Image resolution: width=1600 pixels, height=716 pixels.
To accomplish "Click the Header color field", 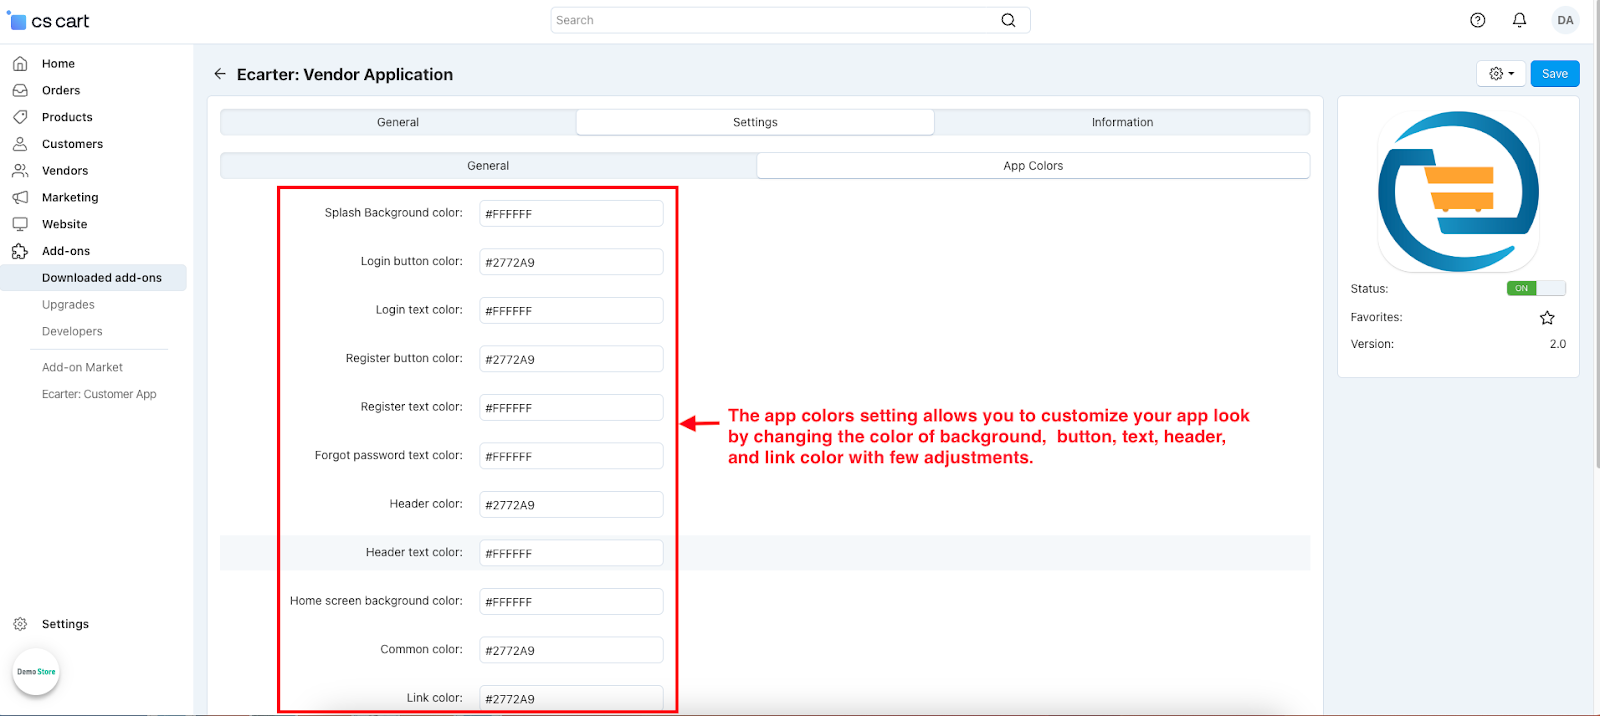I will pyautogui.click(x=571, y=505).
